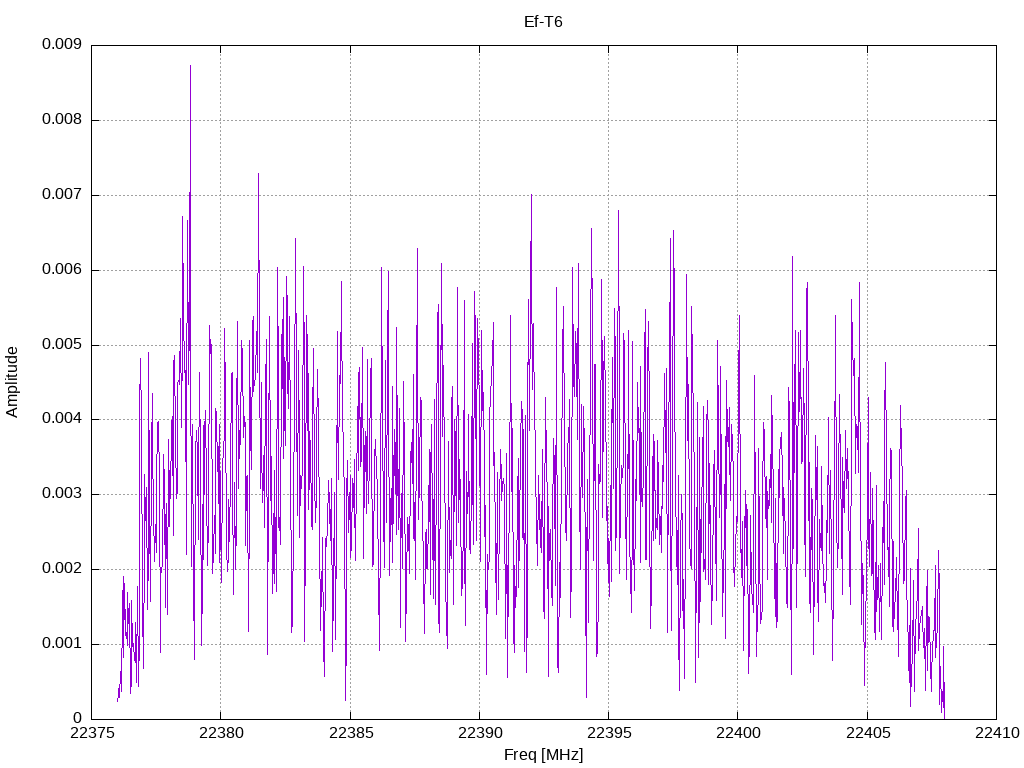The height and width of the screenshot is (768, 1024).
Task: Click the x-axis tick label 22410
Action: click(997, 733)
